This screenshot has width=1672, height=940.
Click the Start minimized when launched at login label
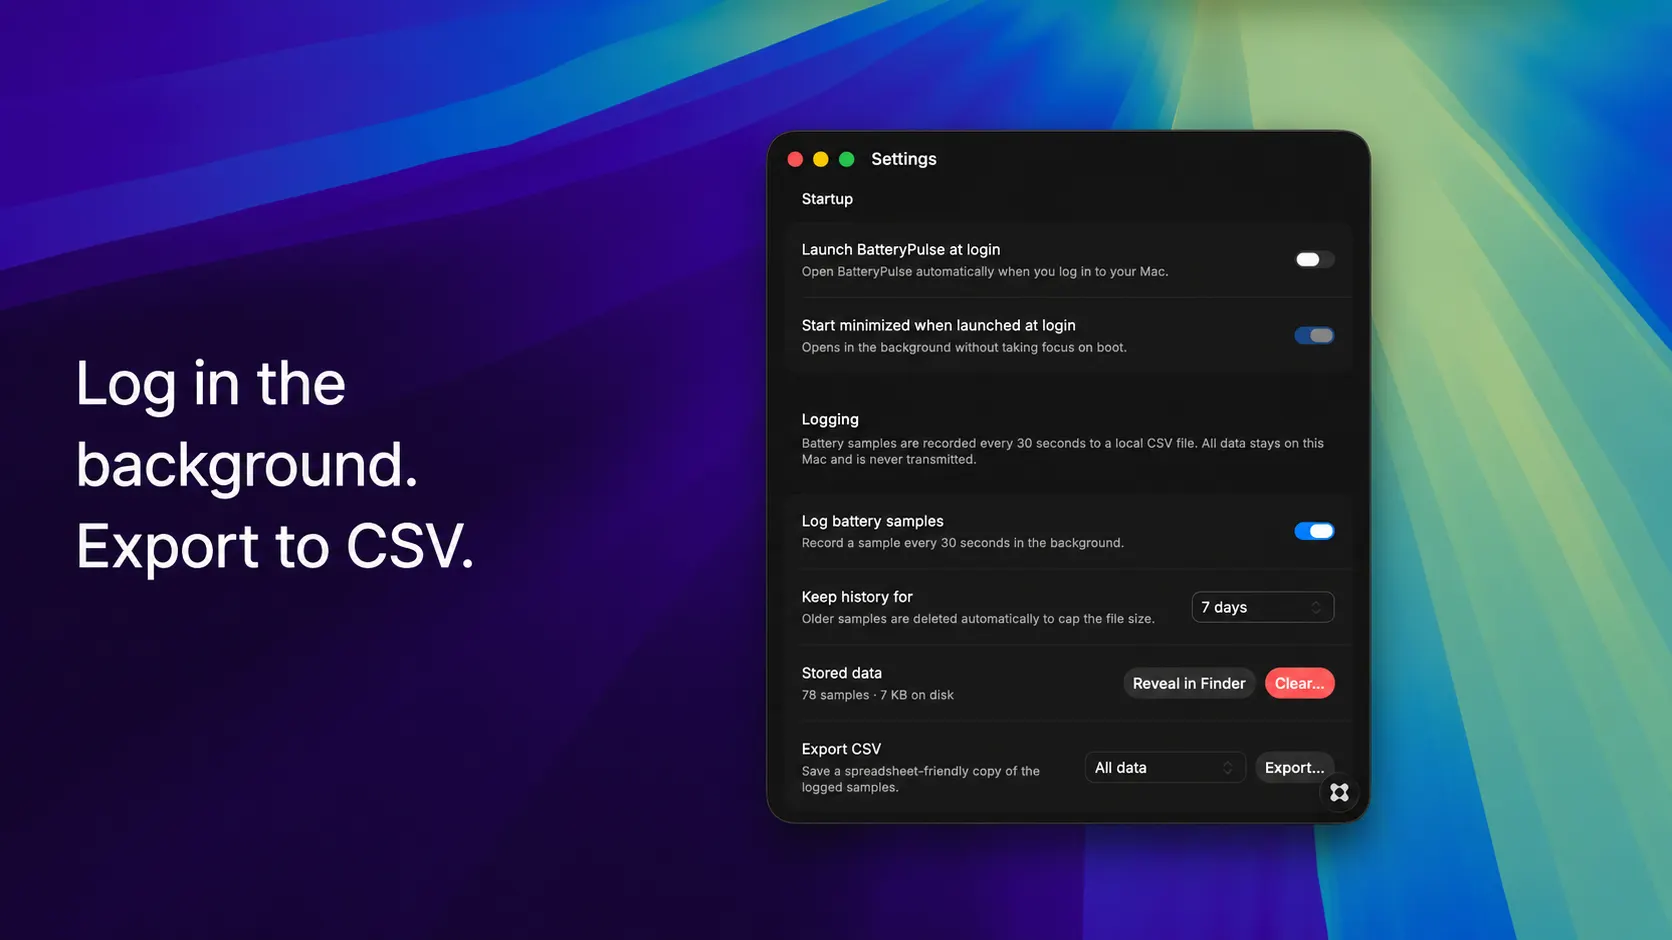939,325
